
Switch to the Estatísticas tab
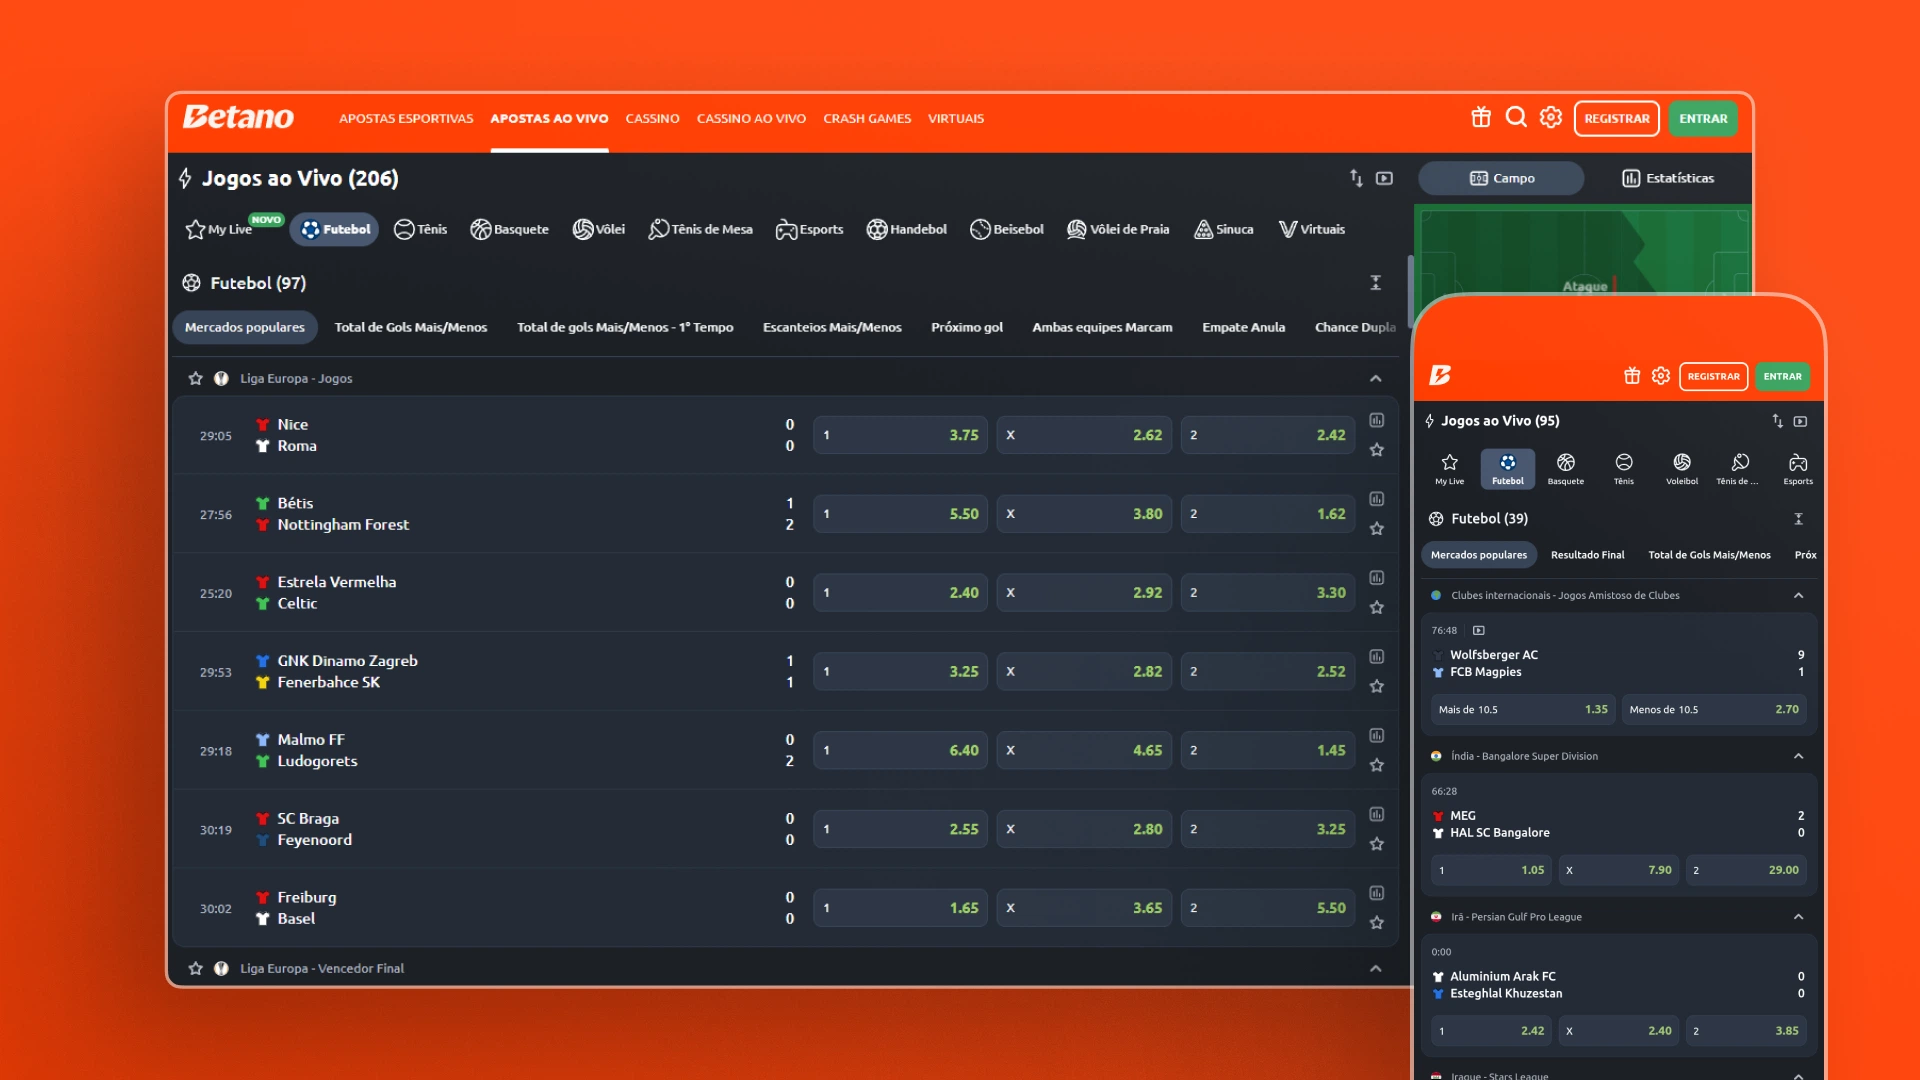[1667, 178]
